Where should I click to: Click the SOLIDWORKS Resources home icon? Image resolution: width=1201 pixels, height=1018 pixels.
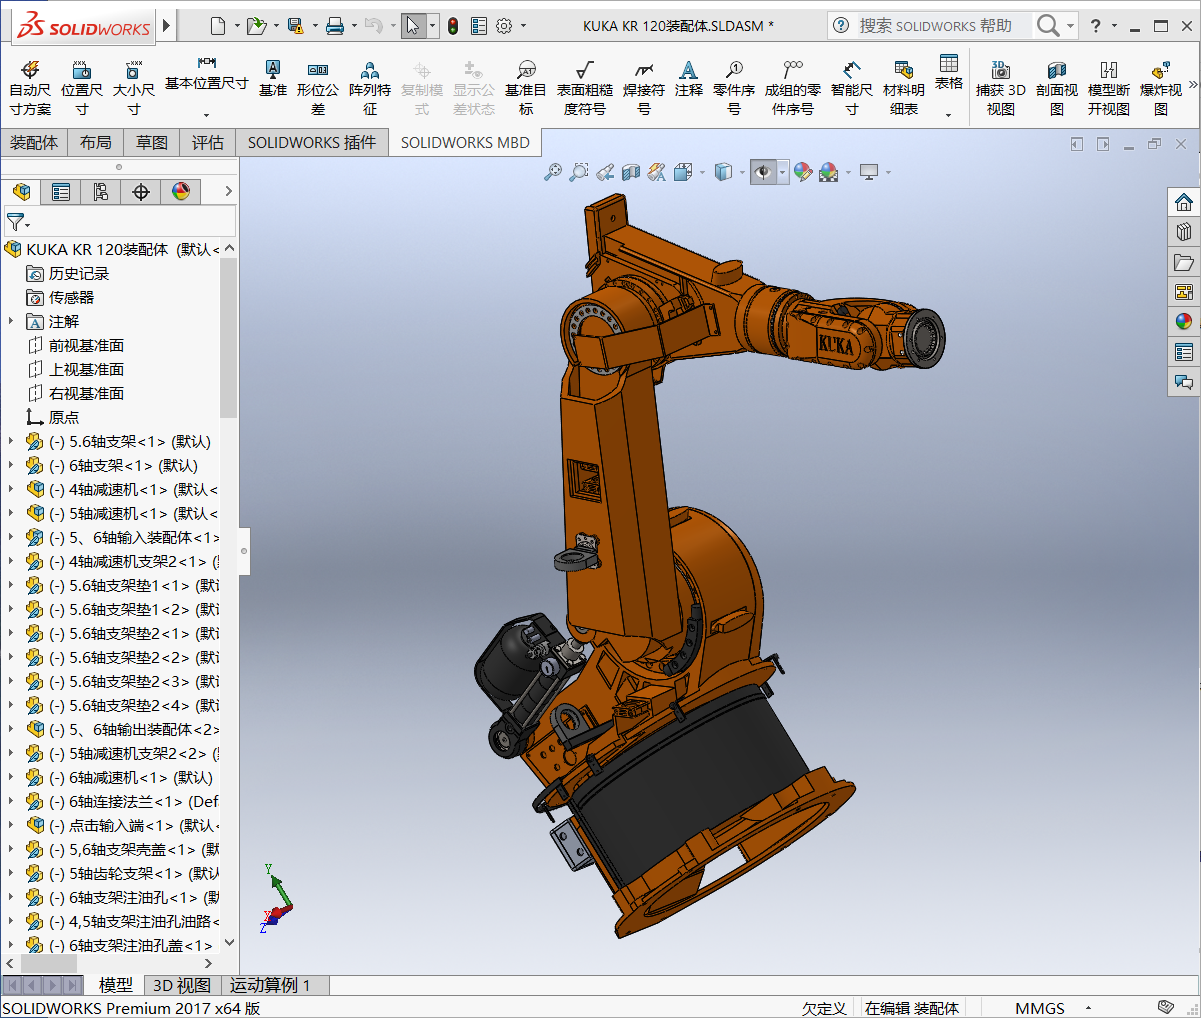click(1184, 202)
